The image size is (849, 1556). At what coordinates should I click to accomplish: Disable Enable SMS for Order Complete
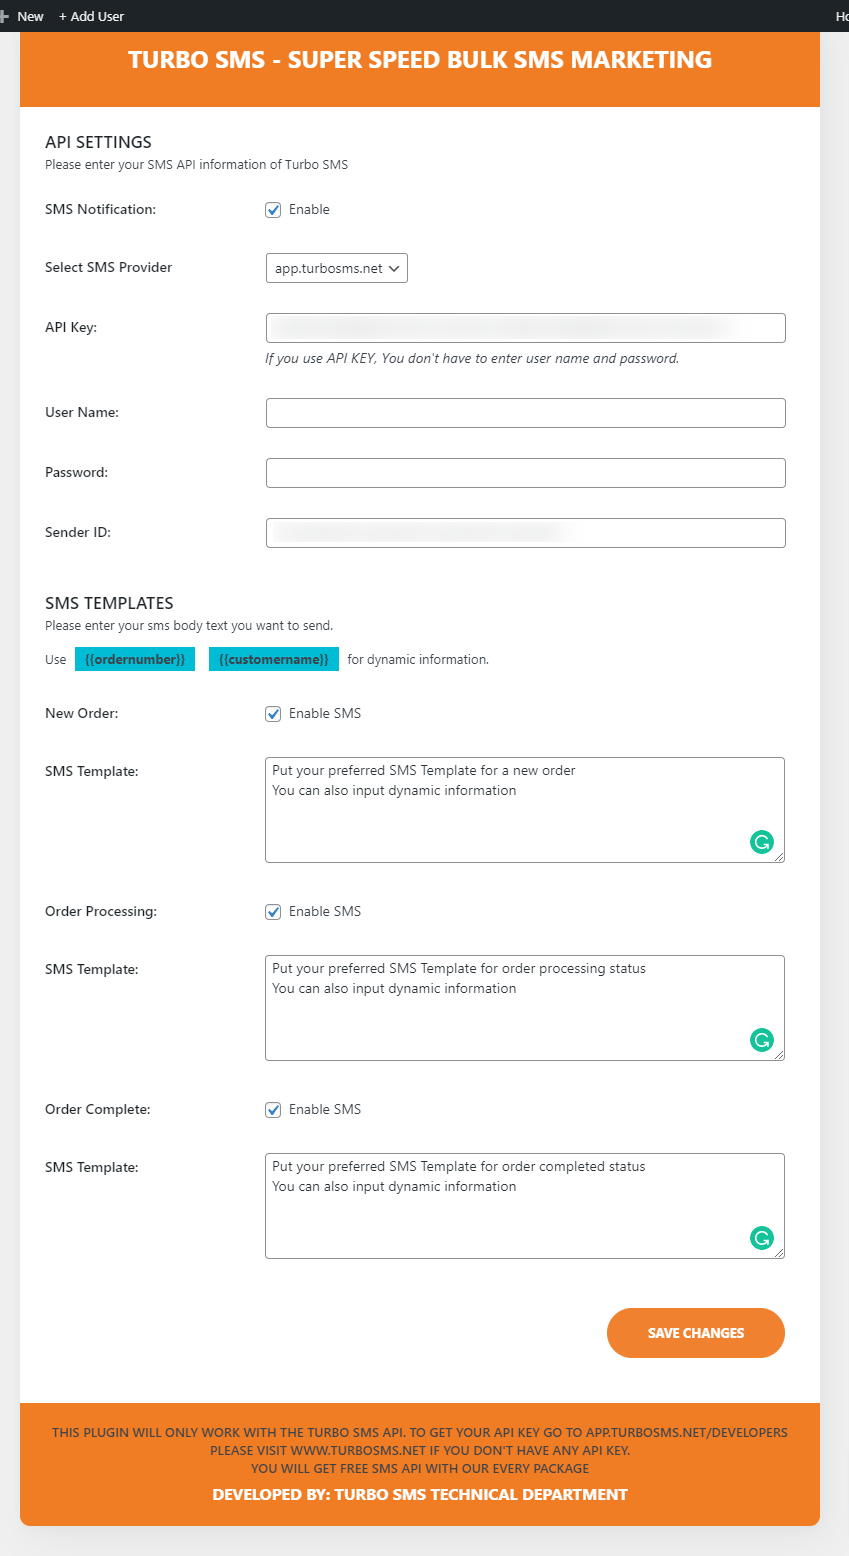[273, 1110]
